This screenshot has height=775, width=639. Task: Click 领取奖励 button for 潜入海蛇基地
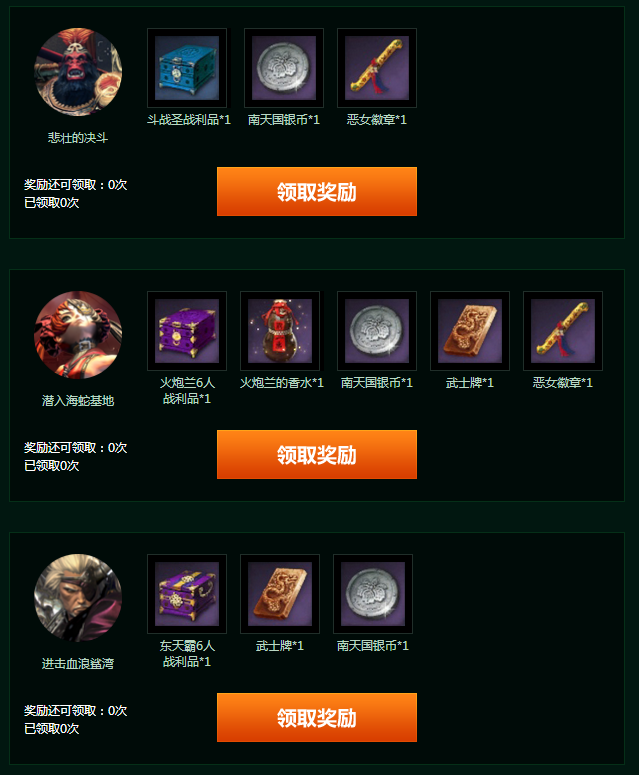pyautogui.click(x=317, y=454)
